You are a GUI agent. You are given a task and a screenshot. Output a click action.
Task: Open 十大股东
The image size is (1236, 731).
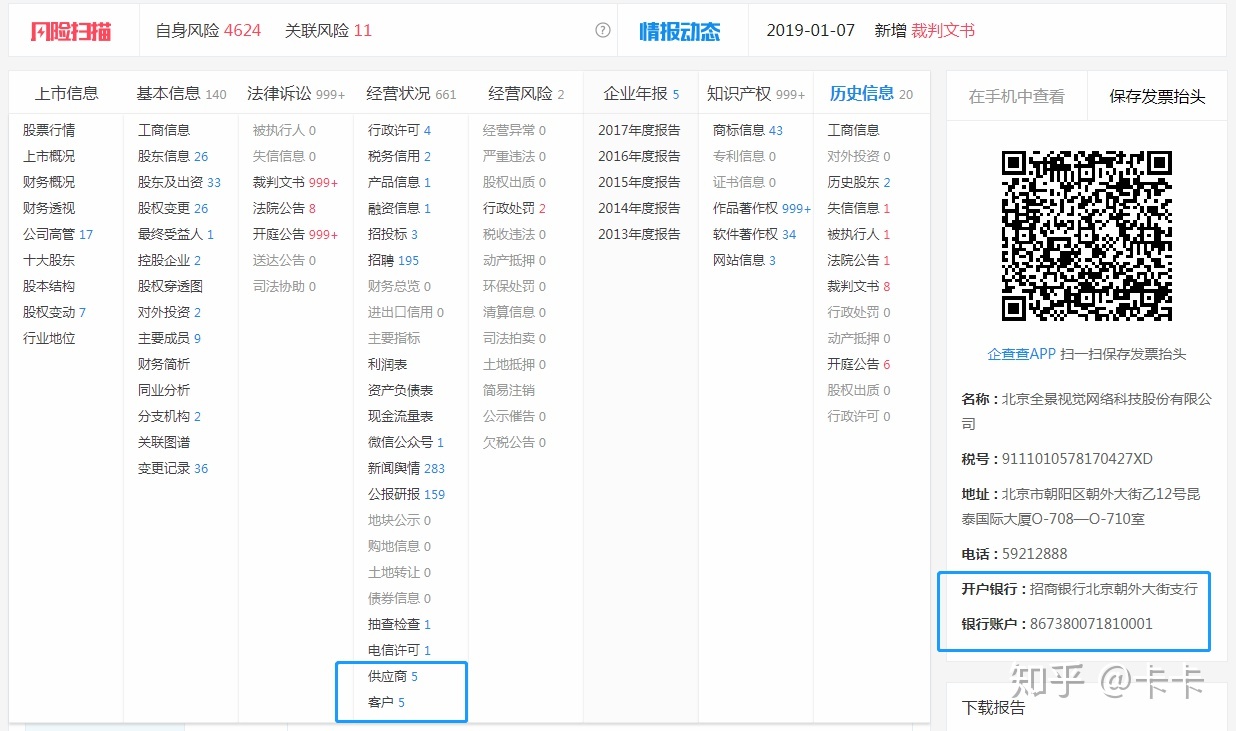[49, 260]
